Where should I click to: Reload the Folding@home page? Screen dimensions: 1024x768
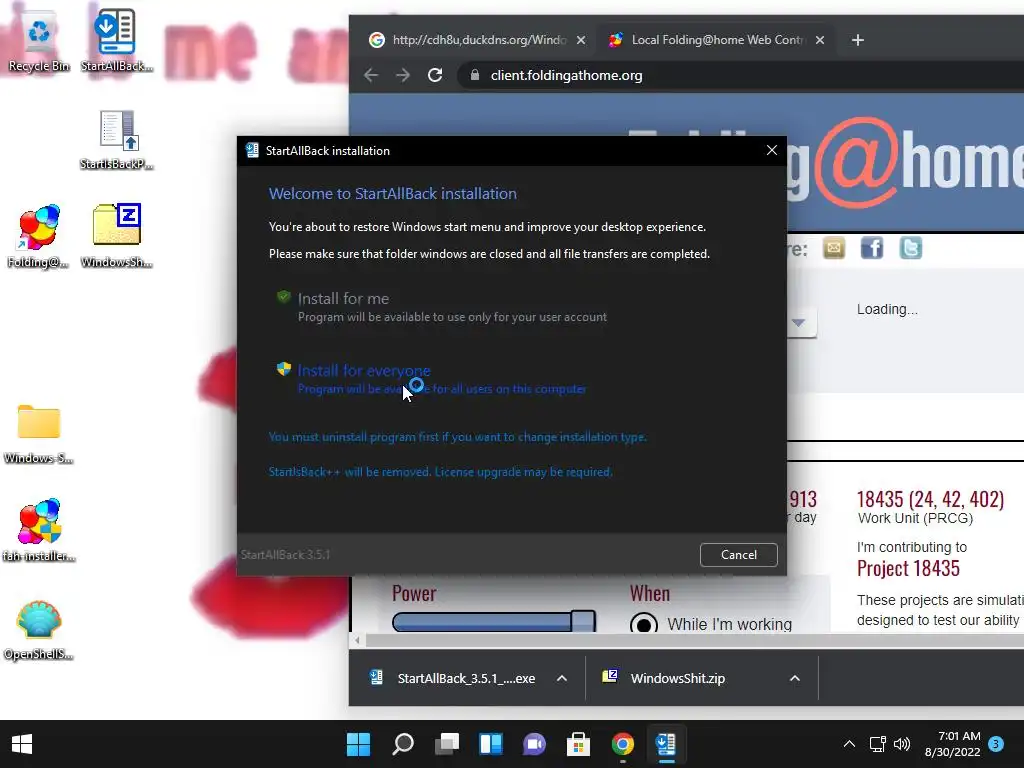tap(435, 75)
